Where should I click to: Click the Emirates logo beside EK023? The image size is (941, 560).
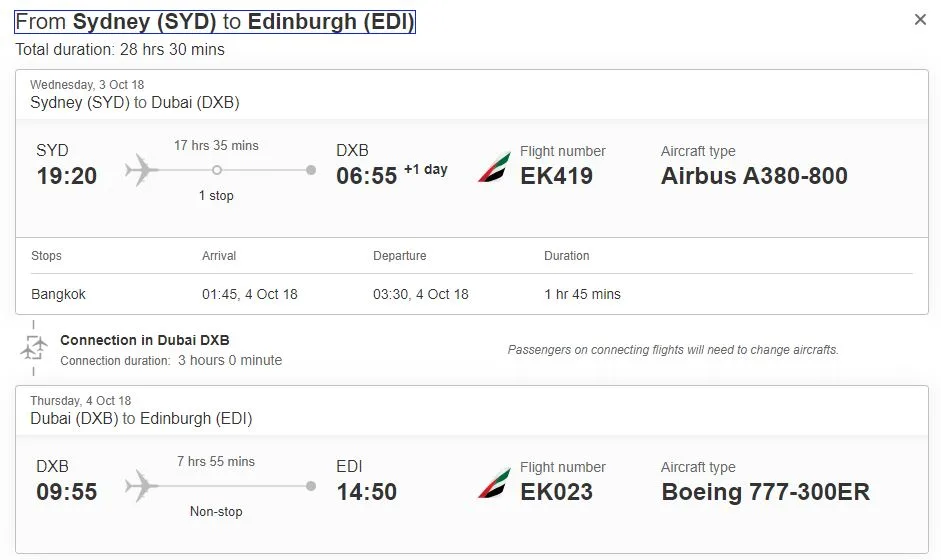493,483
